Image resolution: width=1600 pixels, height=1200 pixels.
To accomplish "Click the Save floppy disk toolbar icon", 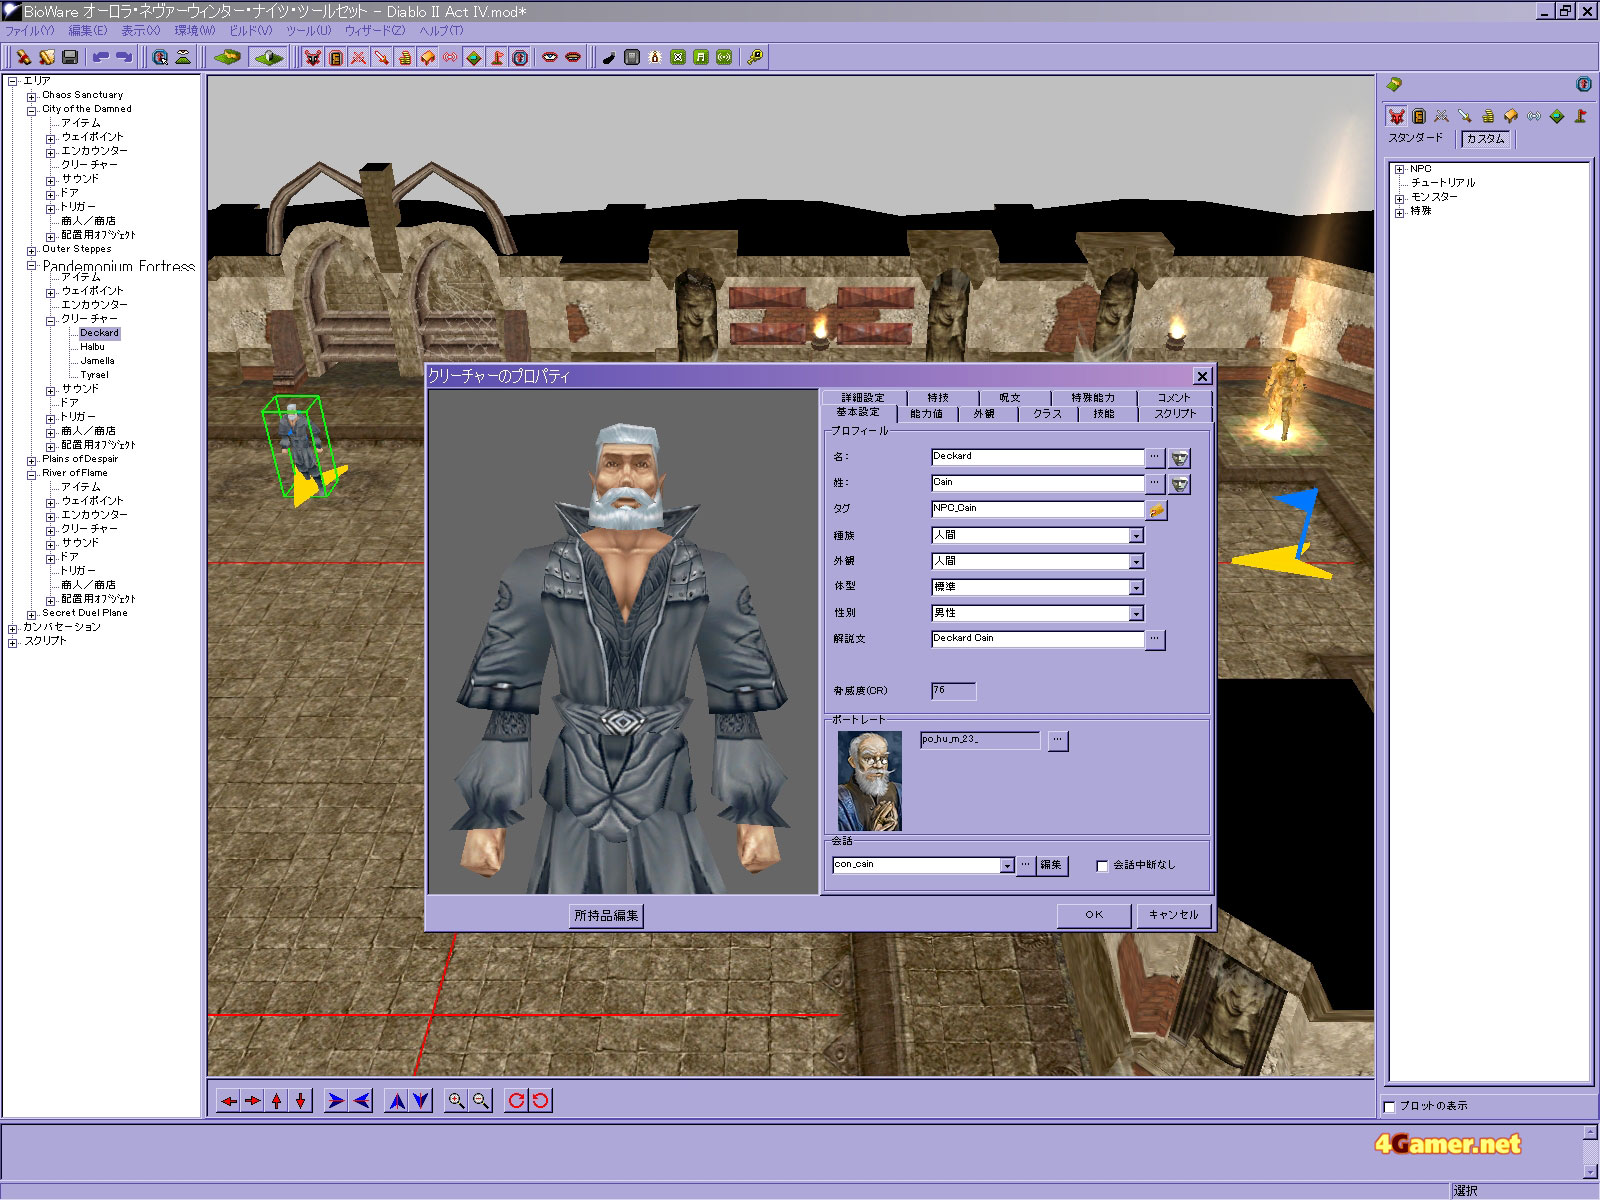I will (x=70, y=57).
